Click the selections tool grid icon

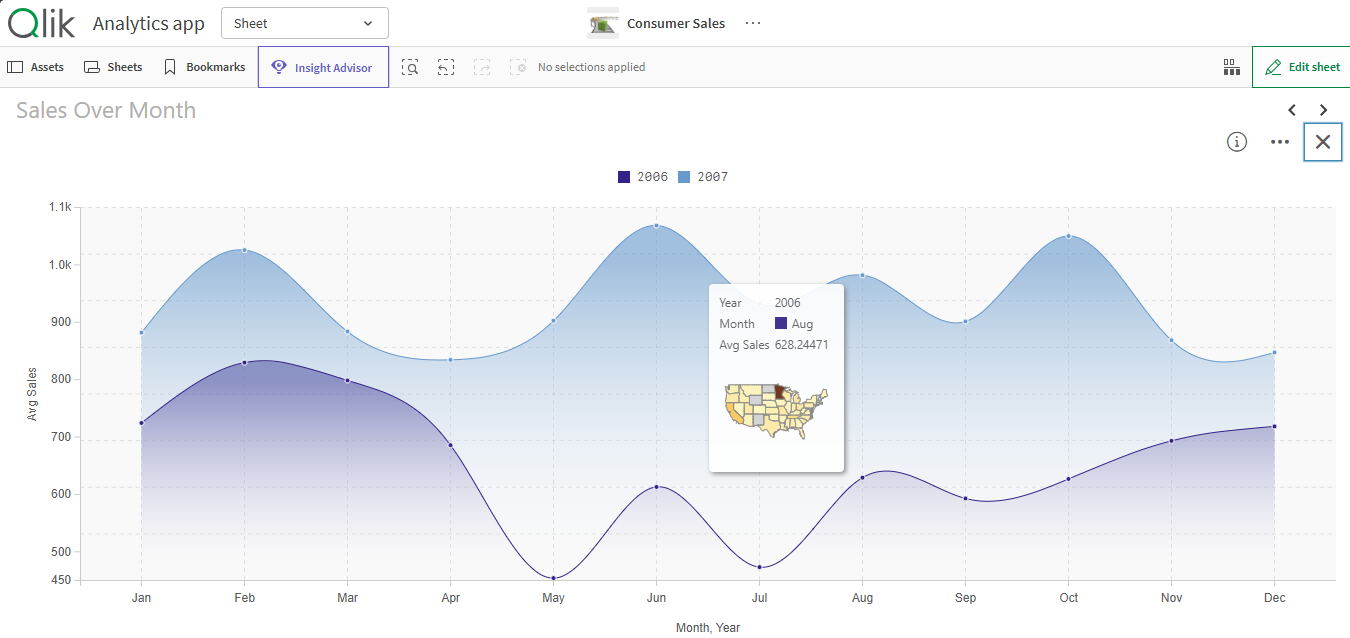(1231, 67)
